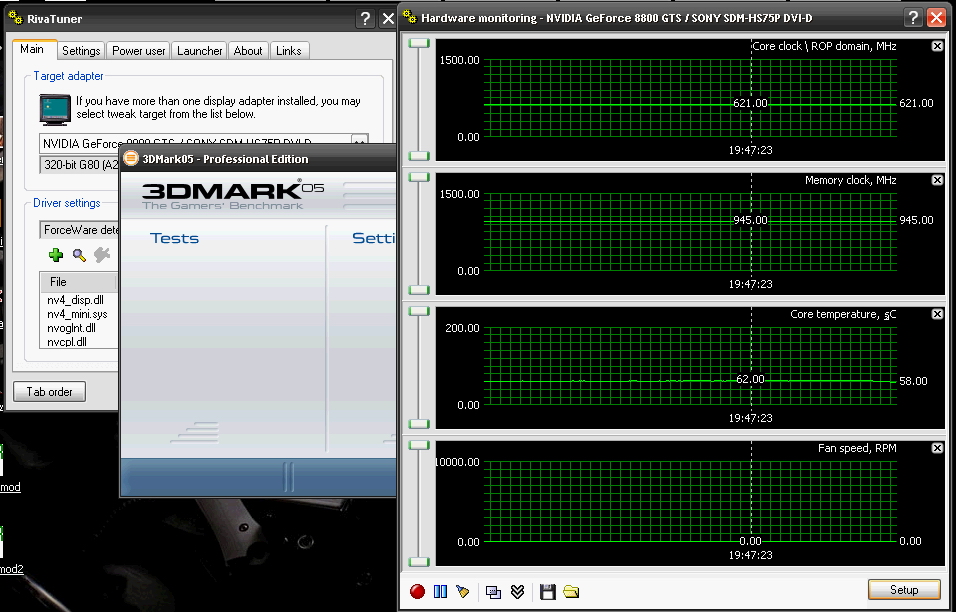Close the Core clock \ ROP domain graph
The height and width of the screenshot is (612, 956).
click(x=937, y=46)
